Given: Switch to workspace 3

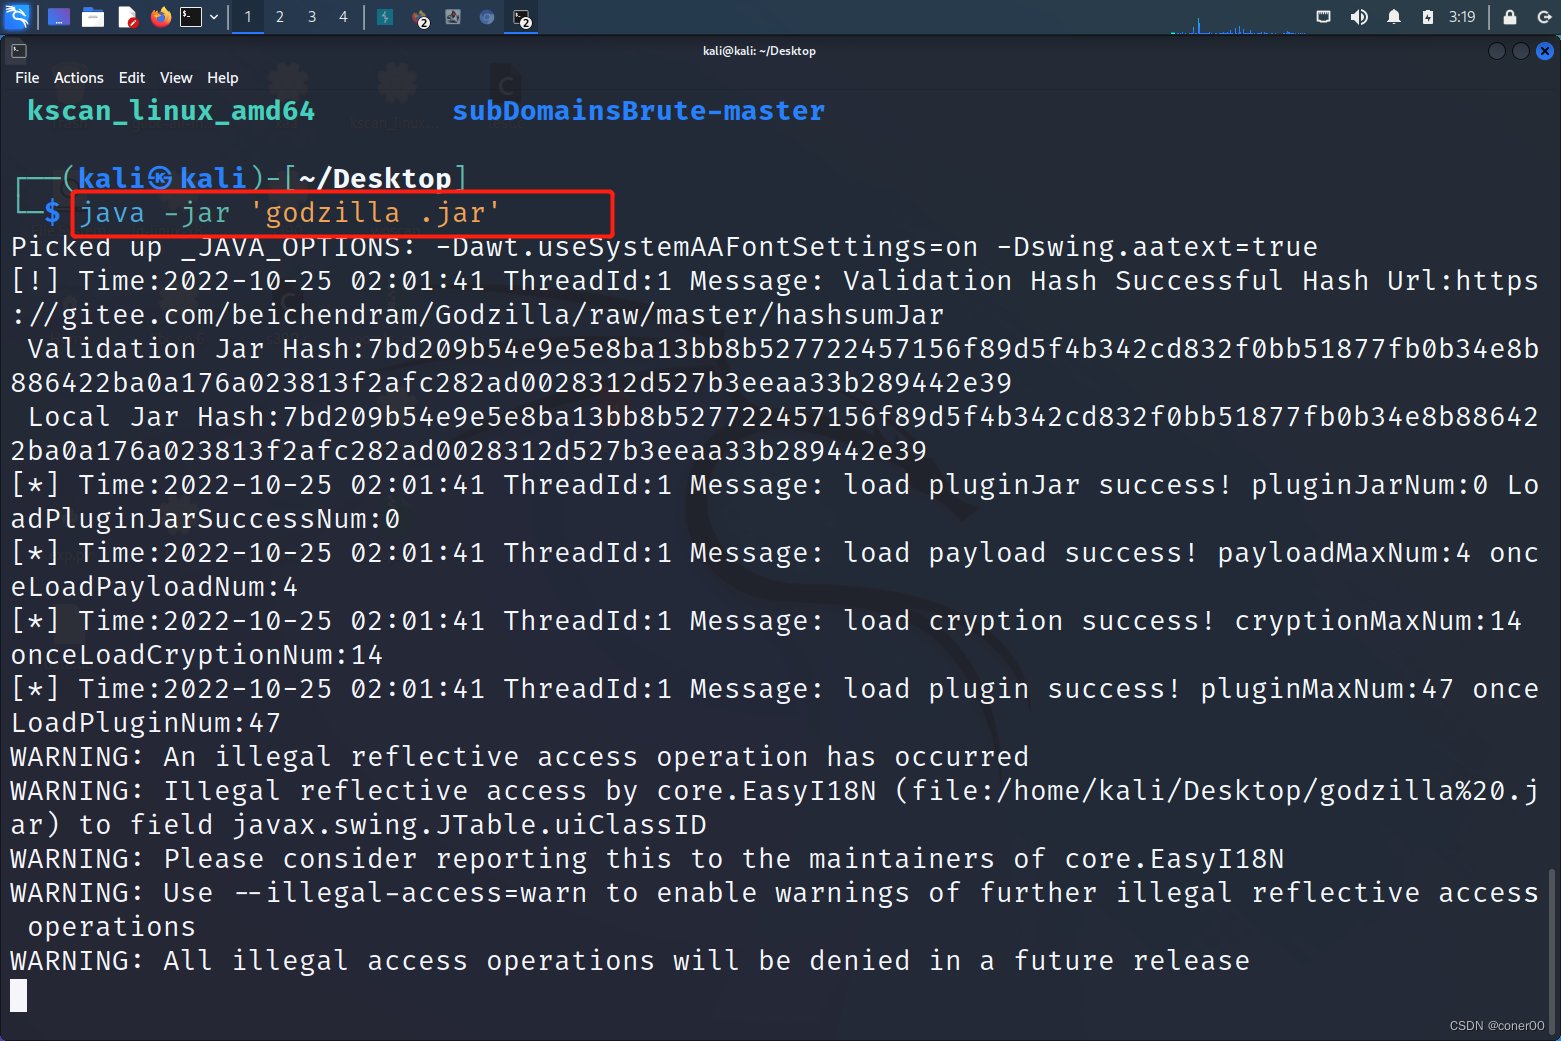Looking at the screenshot, I should 312,17.
